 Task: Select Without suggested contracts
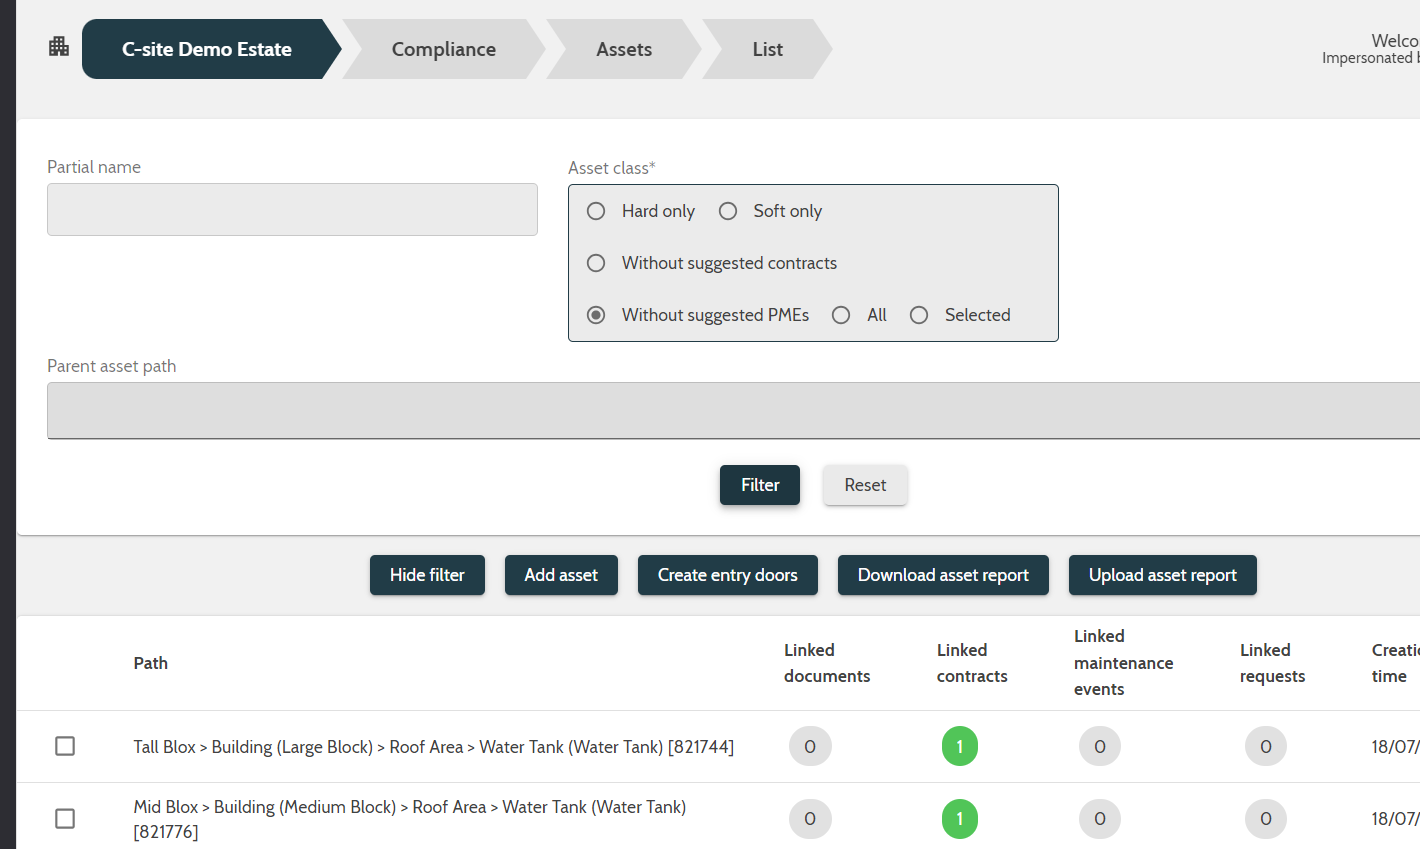[596, 263]
